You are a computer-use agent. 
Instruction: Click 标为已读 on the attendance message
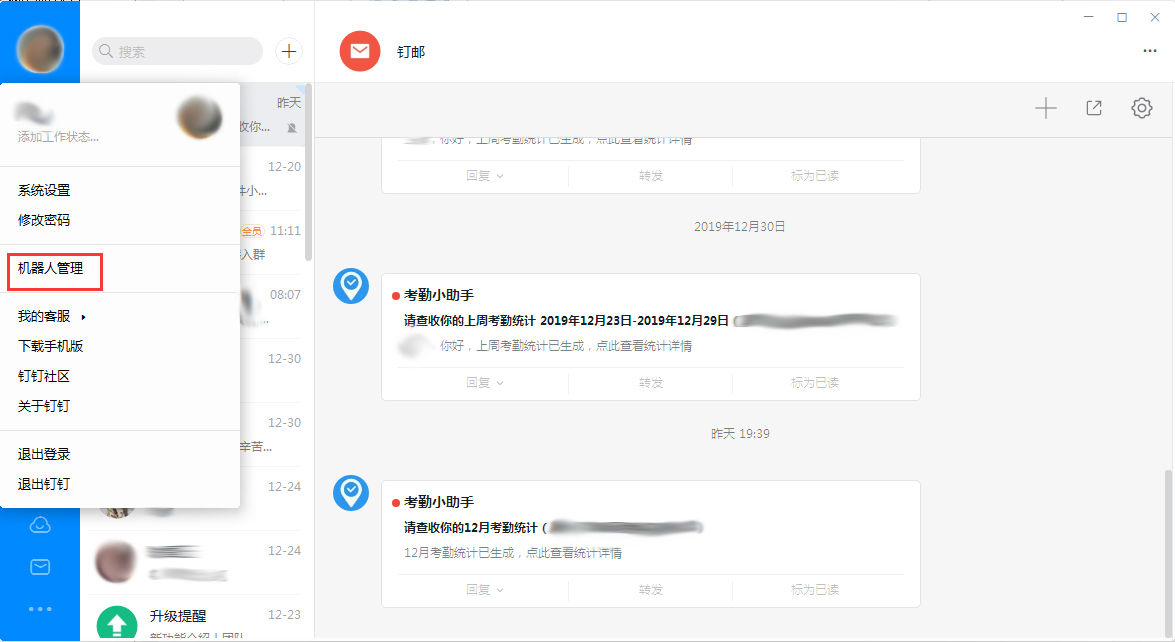pos(815,382)
